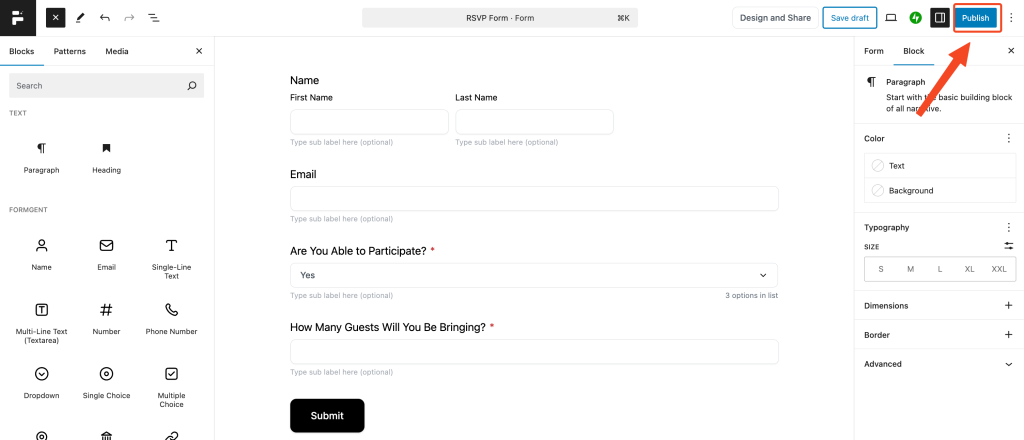Switch to the Form tab
This screenshot has height=440, width=1024.
(874, 51)
